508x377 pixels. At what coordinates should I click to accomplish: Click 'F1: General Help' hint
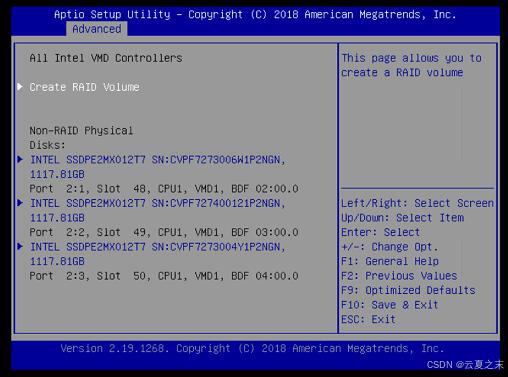(390, 261)
